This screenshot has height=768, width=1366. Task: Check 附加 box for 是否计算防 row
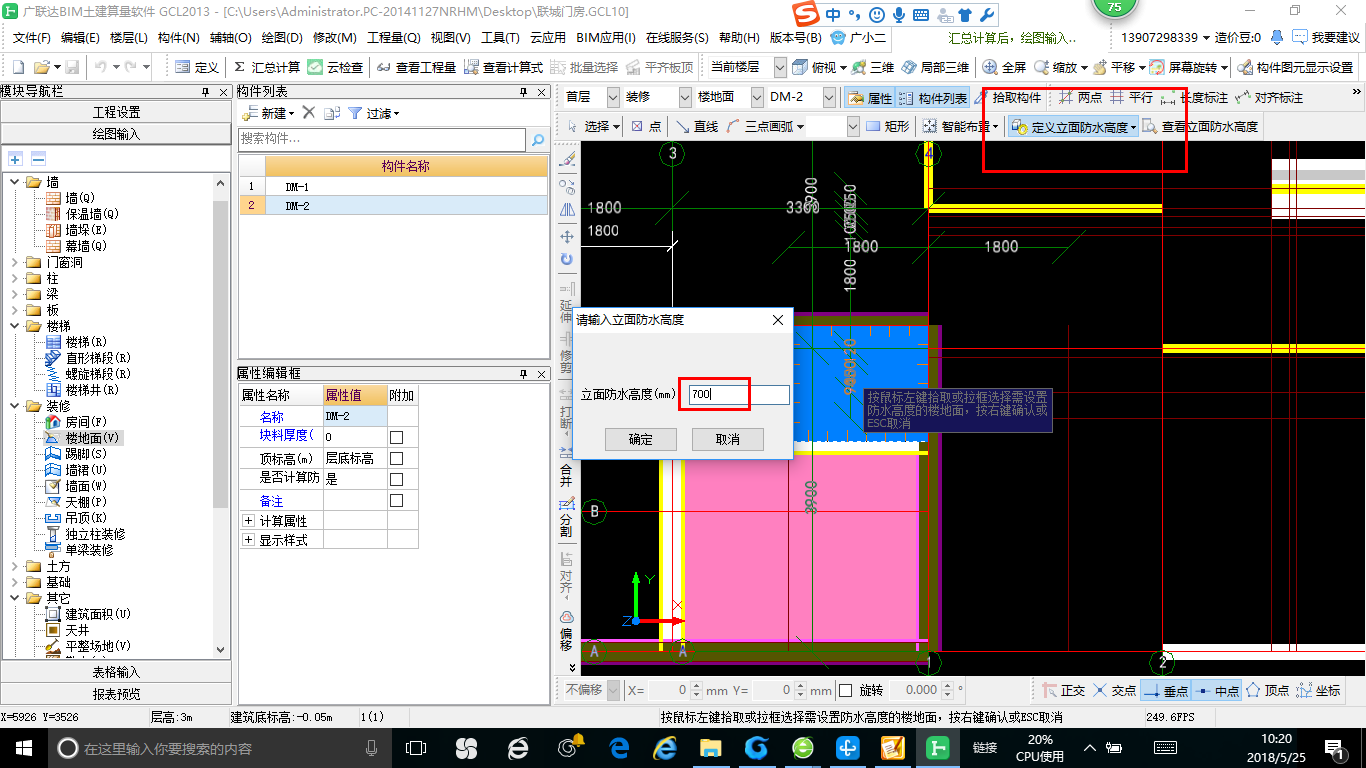pos(396,479)
